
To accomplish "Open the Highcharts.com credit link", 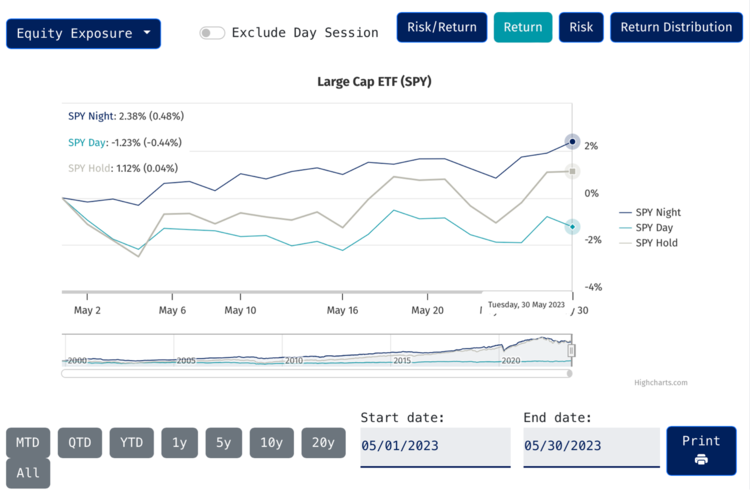I will coord(660,382).
